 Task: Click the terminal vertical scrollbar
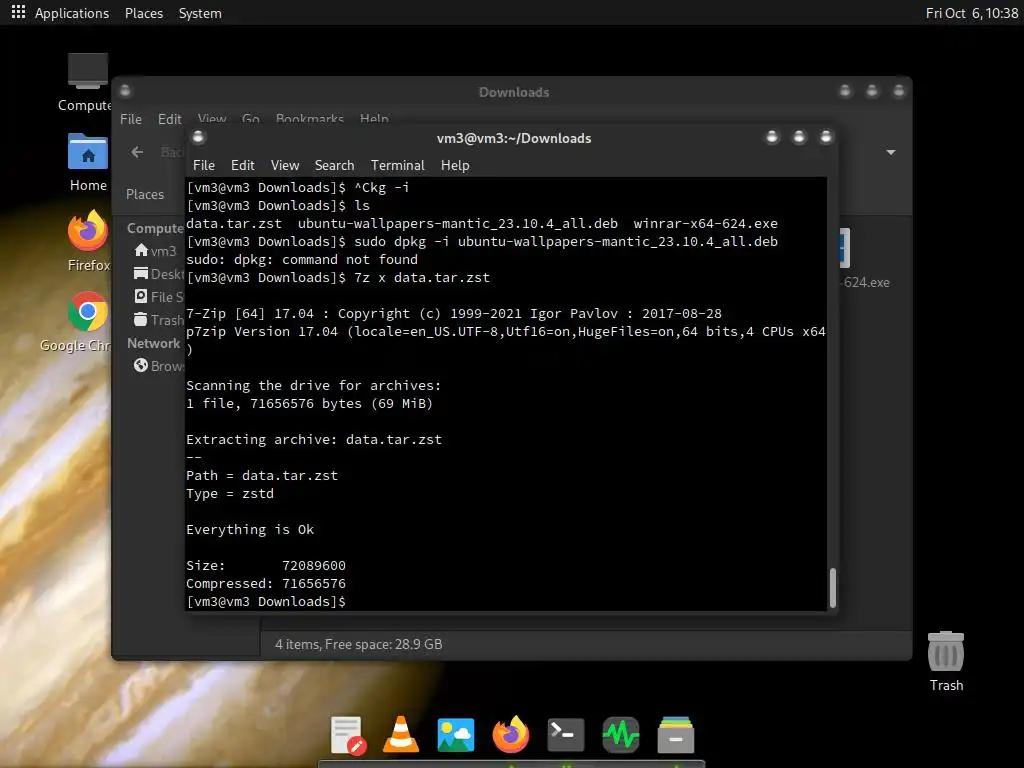point(833,587)
